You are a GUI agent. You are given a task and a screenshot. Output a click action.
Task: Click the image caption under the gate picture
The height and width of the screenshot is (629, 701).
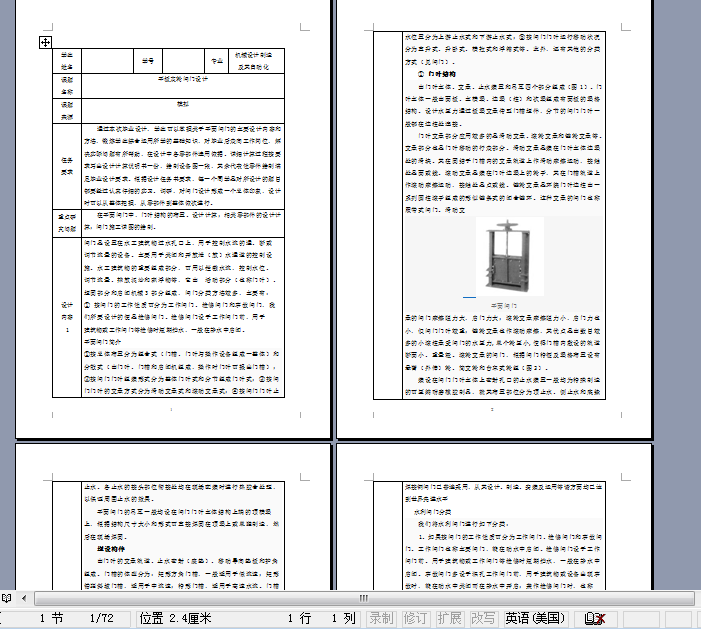tap(504, 306)
